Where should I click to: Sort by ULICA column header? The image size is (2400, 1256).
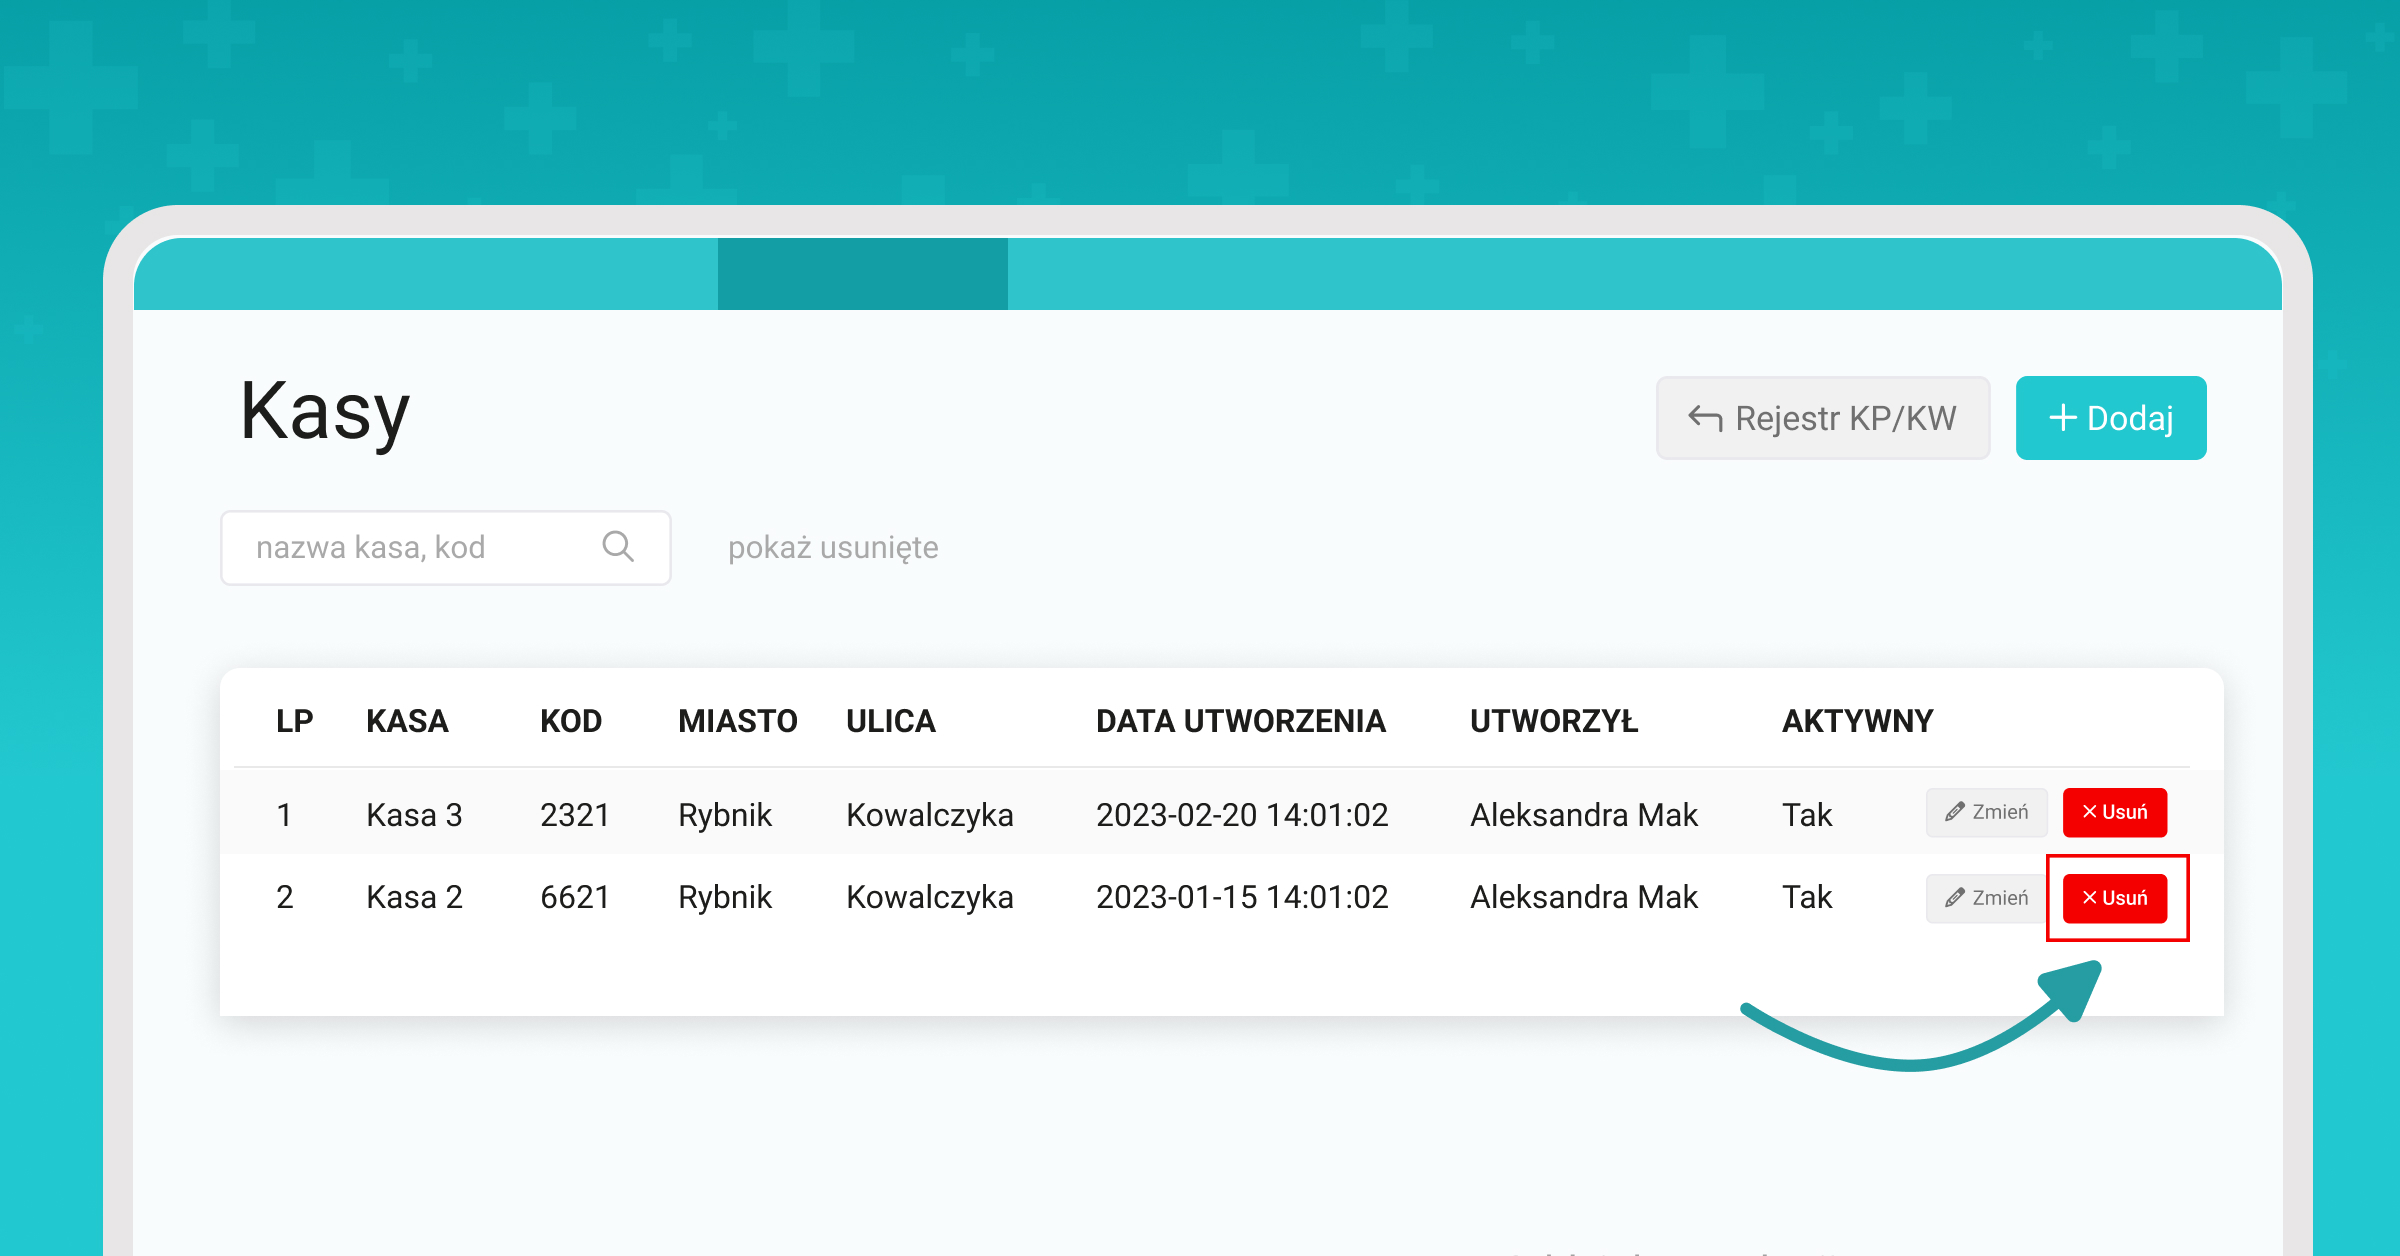890,721
